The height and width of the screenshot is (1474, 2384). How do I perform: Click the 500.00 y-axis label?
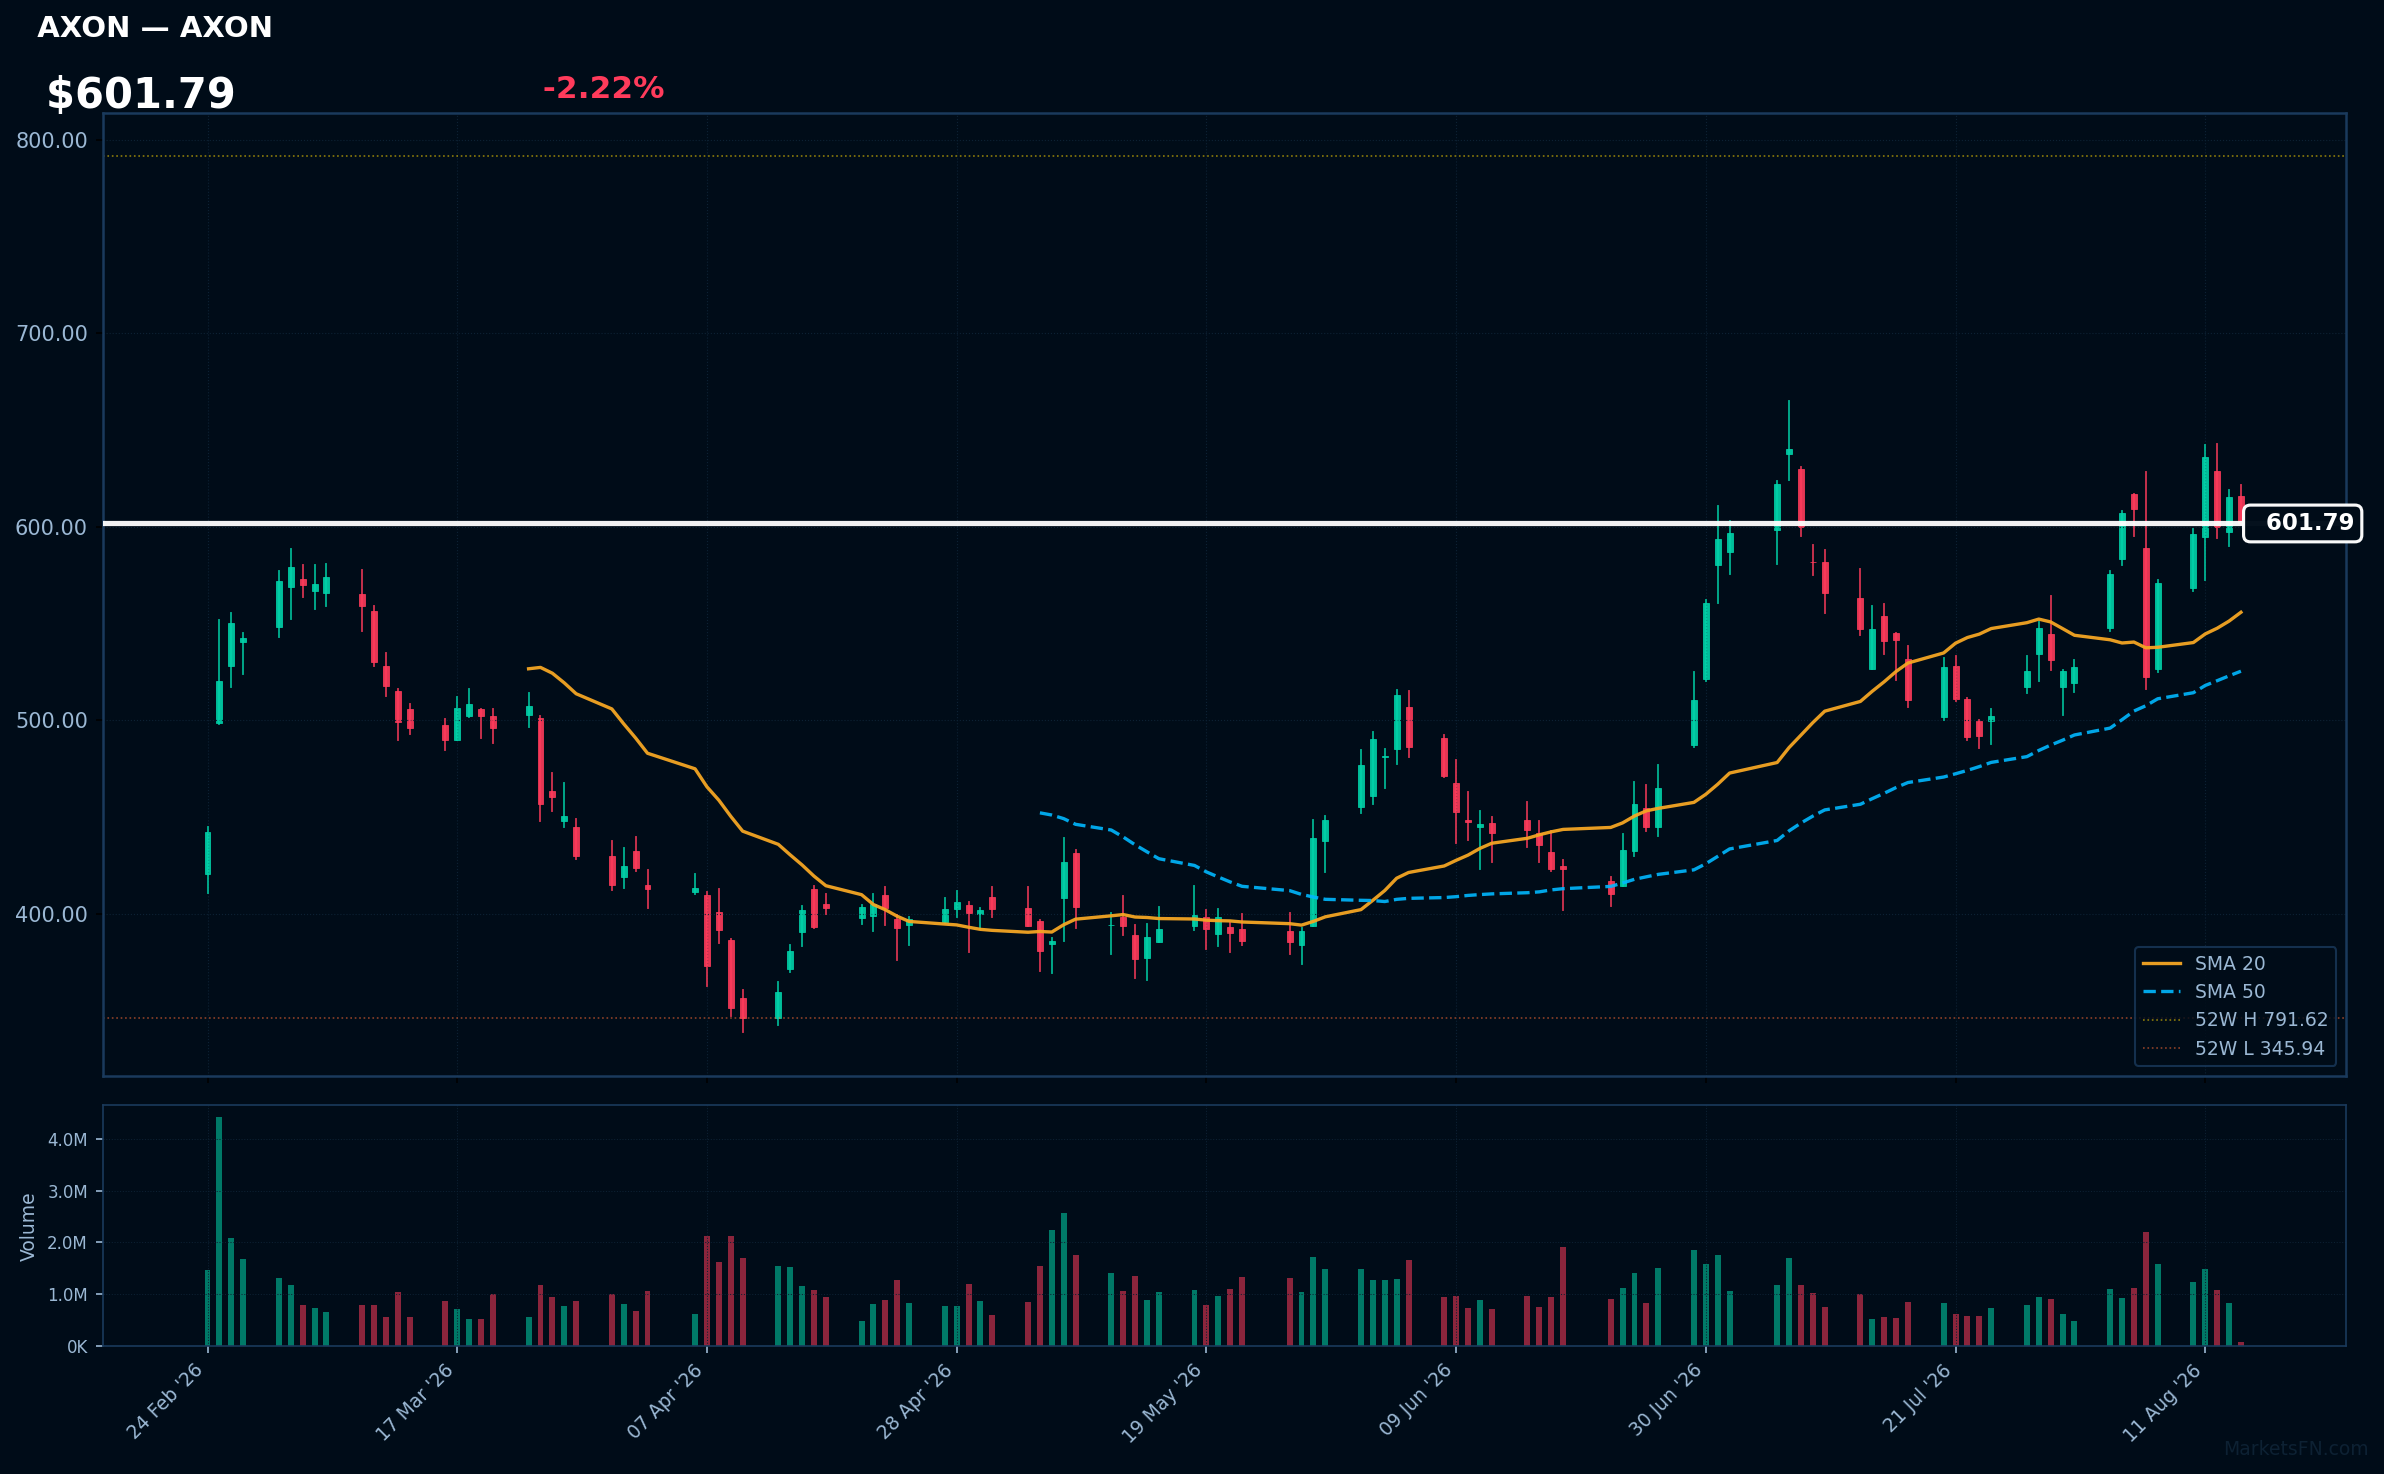[x=52, y=720]
